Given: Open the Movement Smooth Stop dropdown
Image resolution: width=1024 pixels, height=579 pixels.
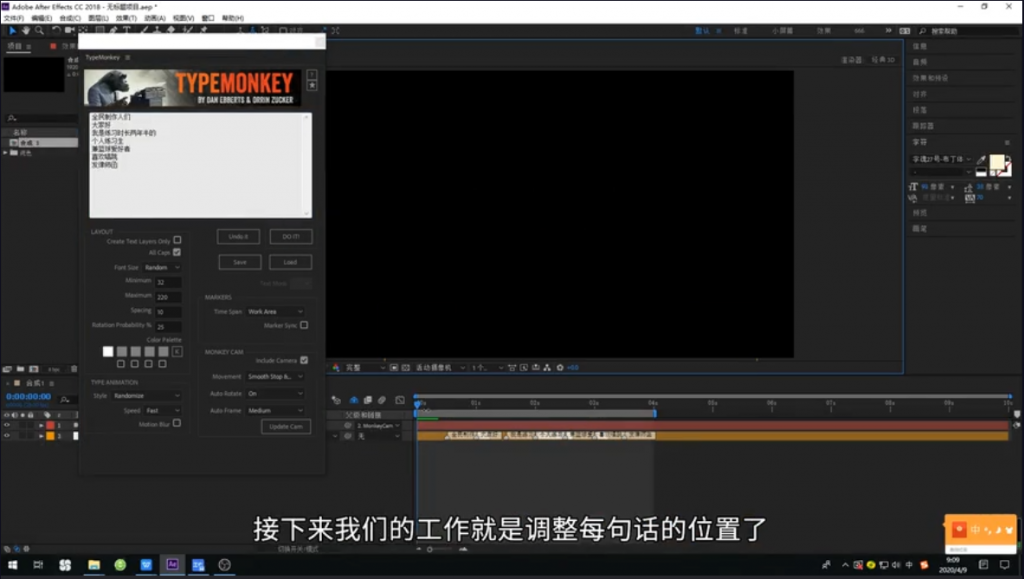Looking at the screenshot, I should tap(275, 377).
